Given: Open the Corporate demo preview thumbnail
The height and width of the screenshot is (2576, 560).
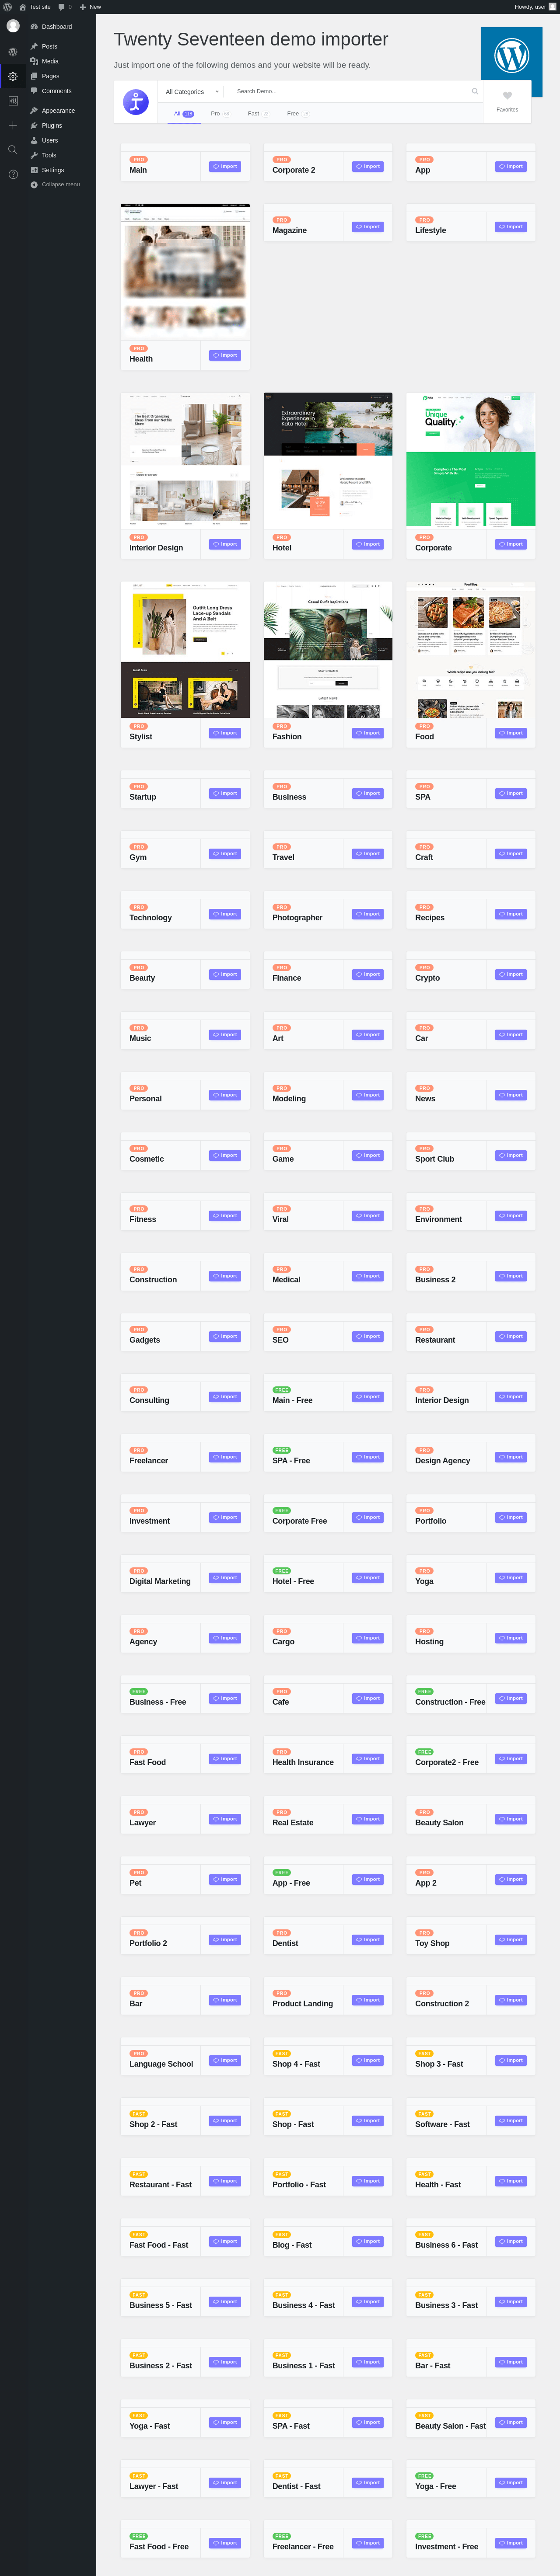Looking at the screenshot, I should (471, 460).
